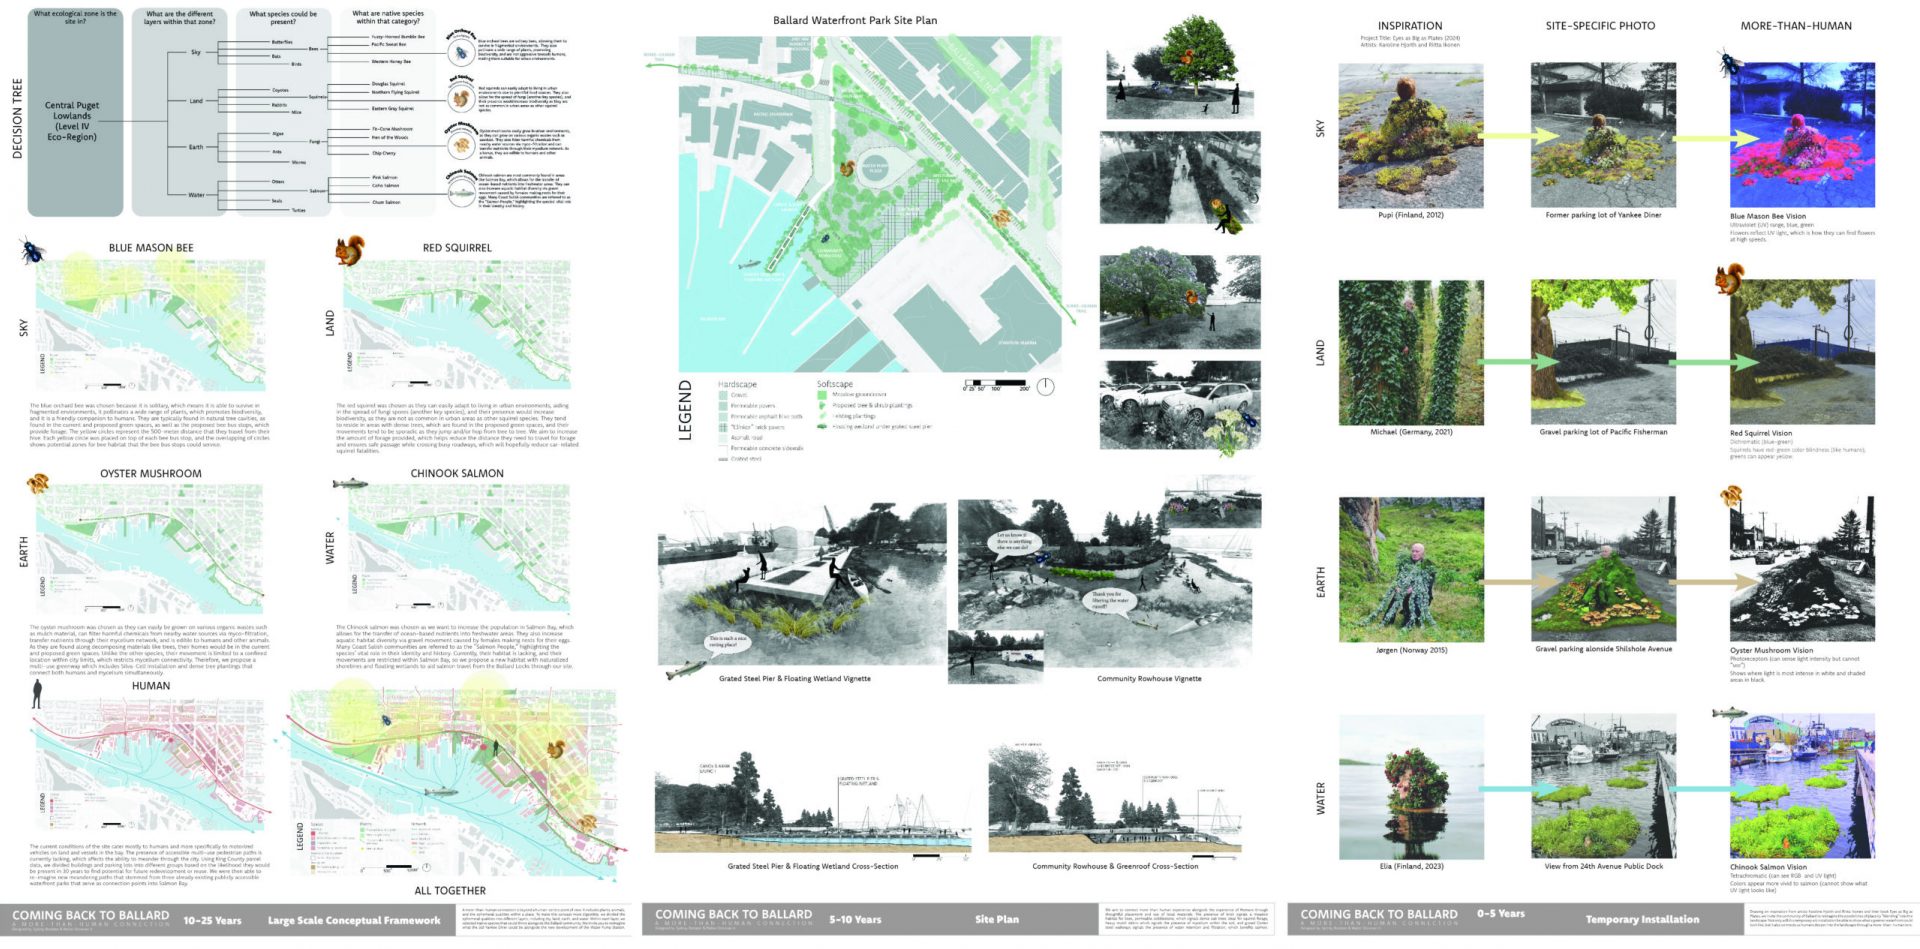Click the north arrow compass on the site plan
1920x949 pixels.
click(x=1046, y=386)
